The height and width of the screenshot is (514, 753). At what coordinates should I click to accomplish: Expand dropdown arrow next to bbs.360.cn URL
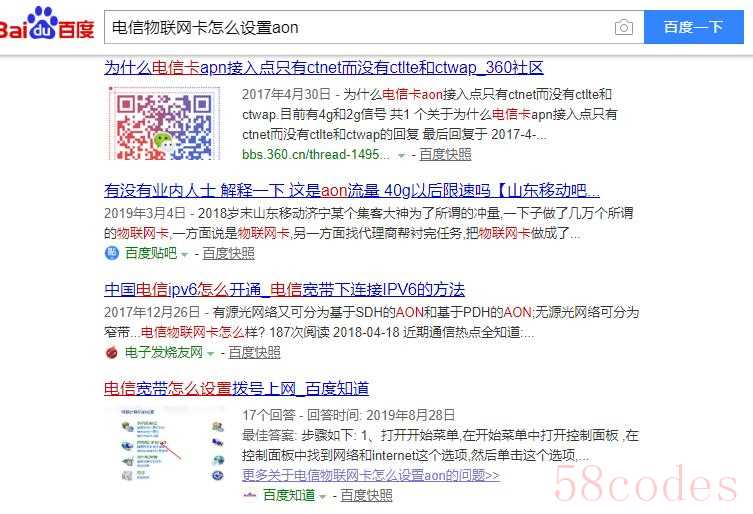coord(401,156)
